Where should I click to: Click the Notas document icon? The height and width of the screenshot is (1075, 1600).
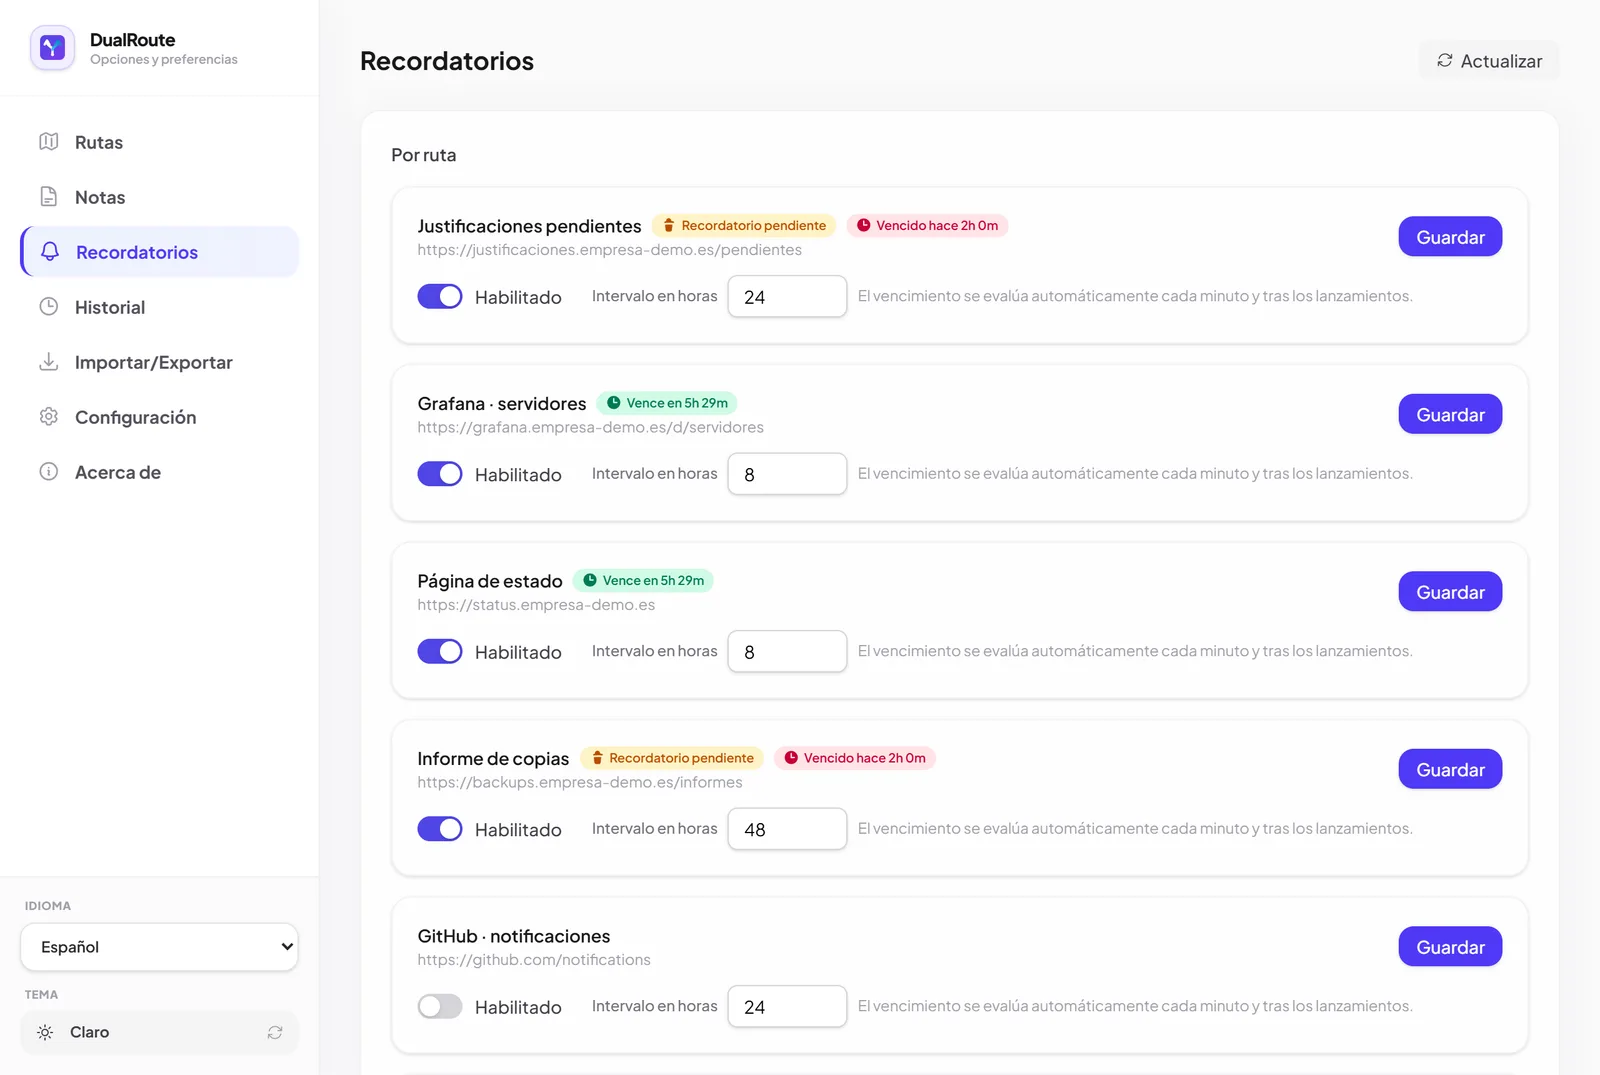tap(48, 197)
